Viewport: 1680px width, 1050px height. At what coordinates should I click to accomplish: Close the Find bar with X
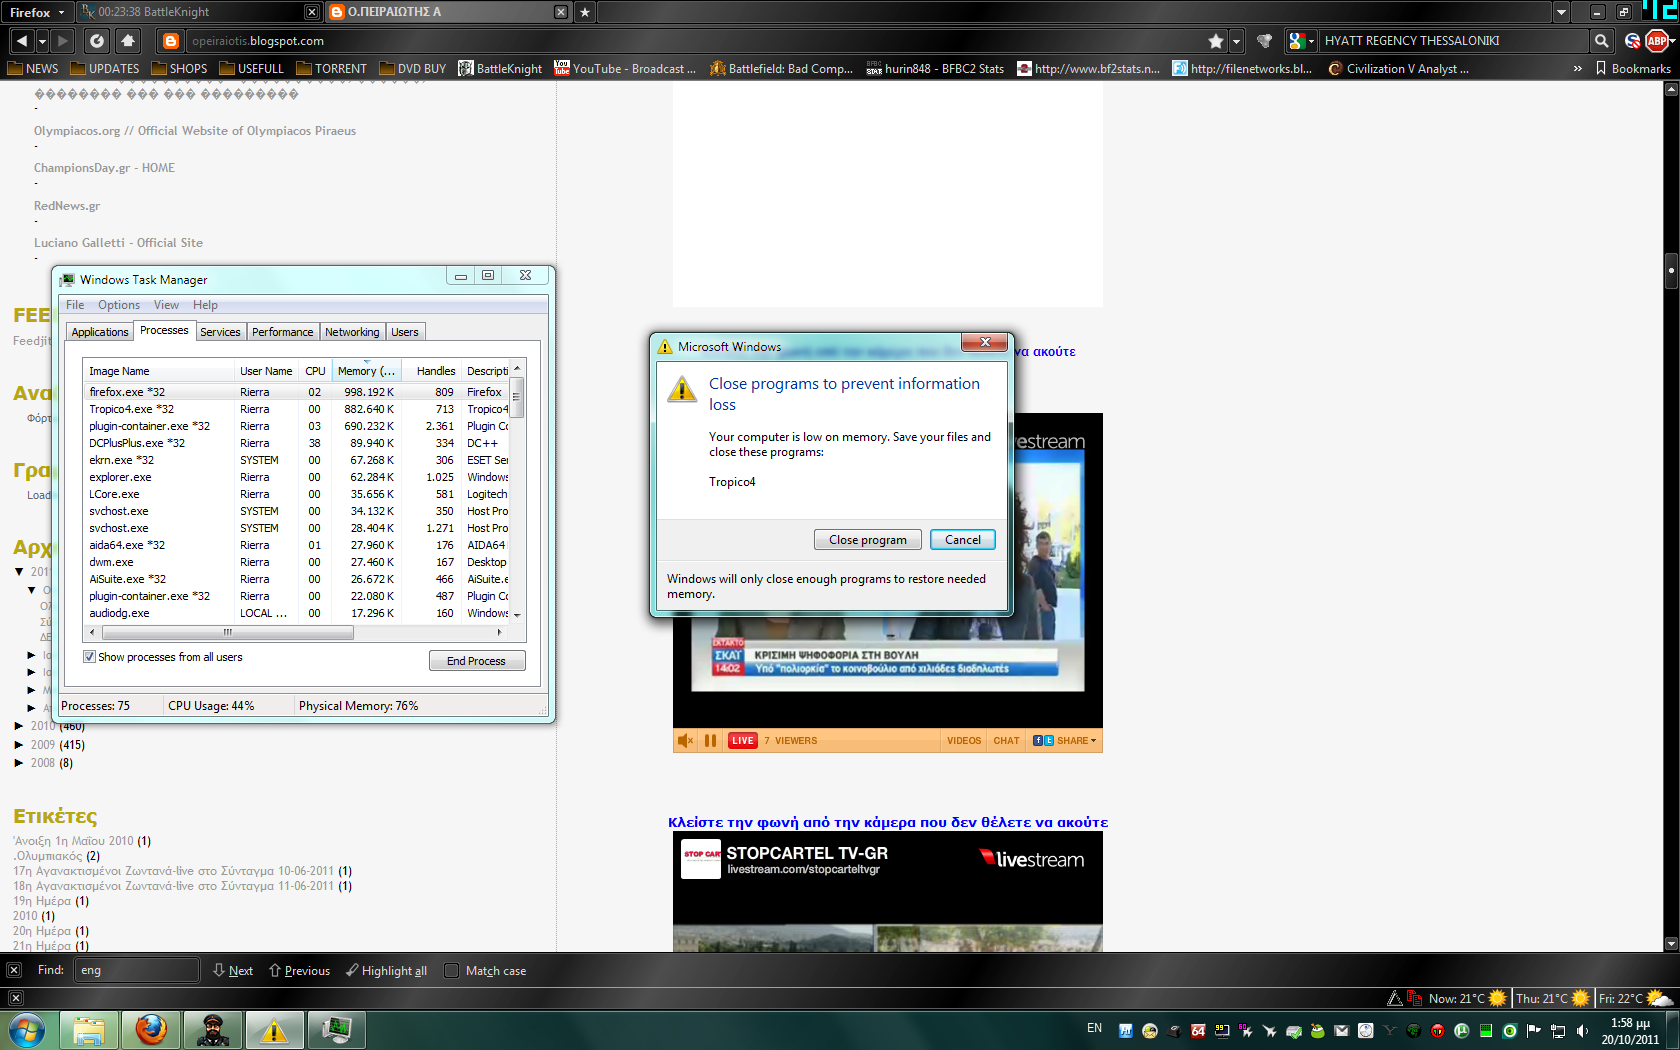(x=14, y=970)
